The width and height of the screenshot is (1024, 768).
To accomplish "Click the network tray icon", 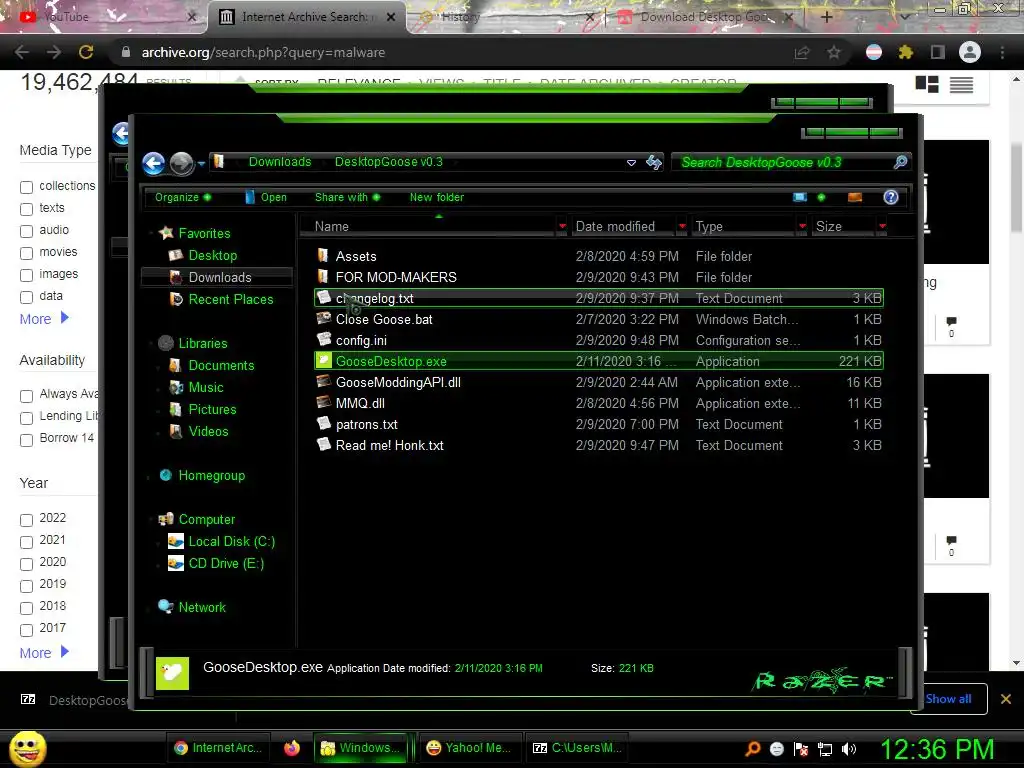I will (825, 749).
